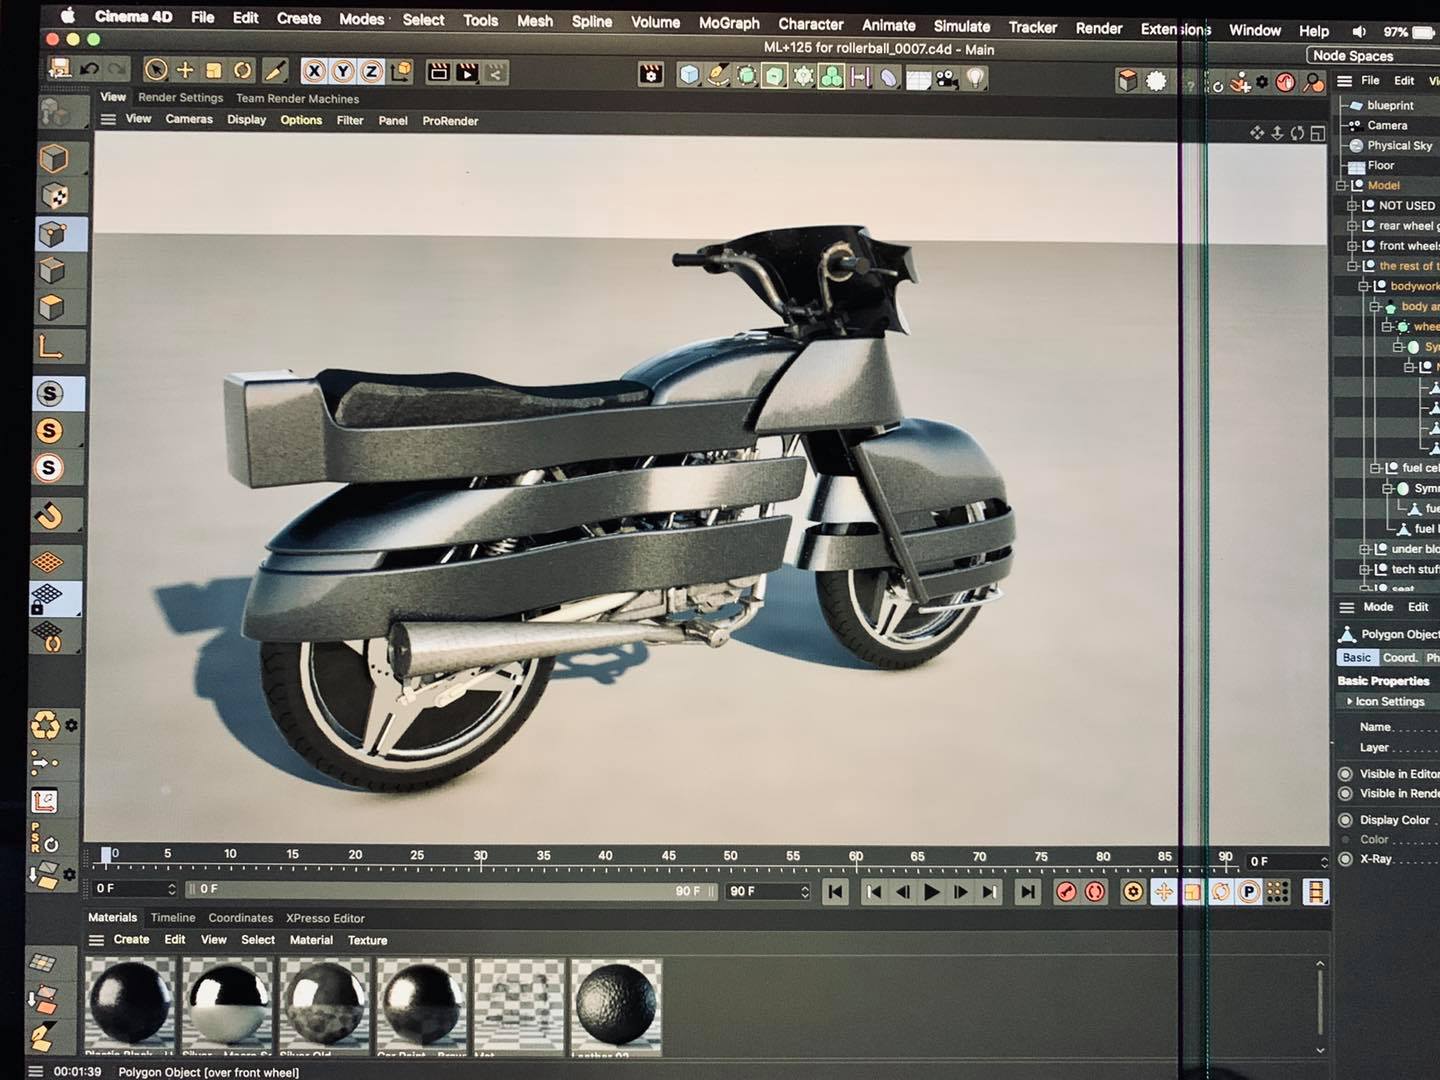Expand the rear wheel group

(x=1352, y=226)
